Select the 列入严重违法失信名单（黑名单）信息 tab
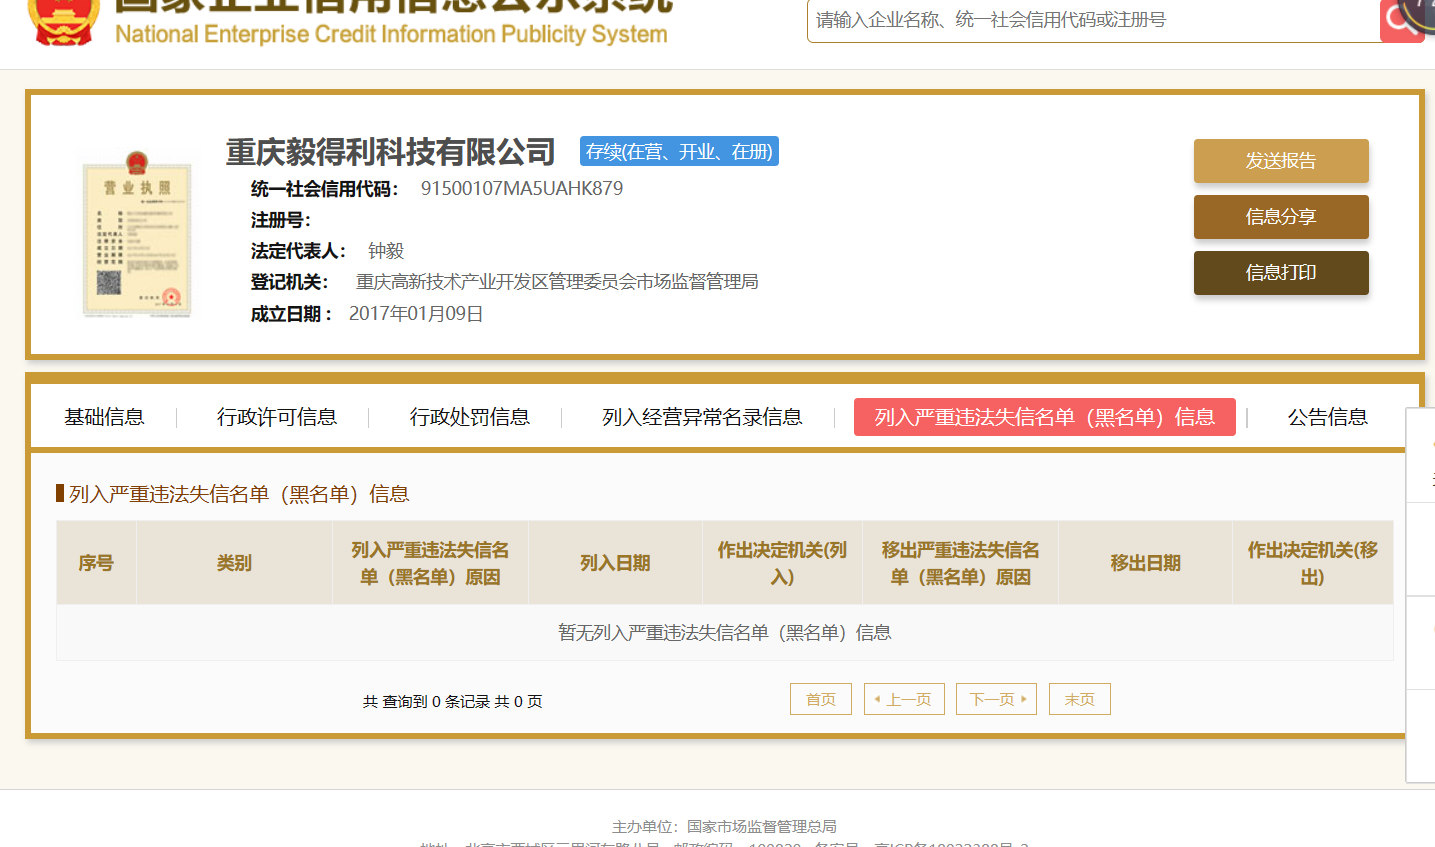 pyautogui.click(x=1045, y=417)
